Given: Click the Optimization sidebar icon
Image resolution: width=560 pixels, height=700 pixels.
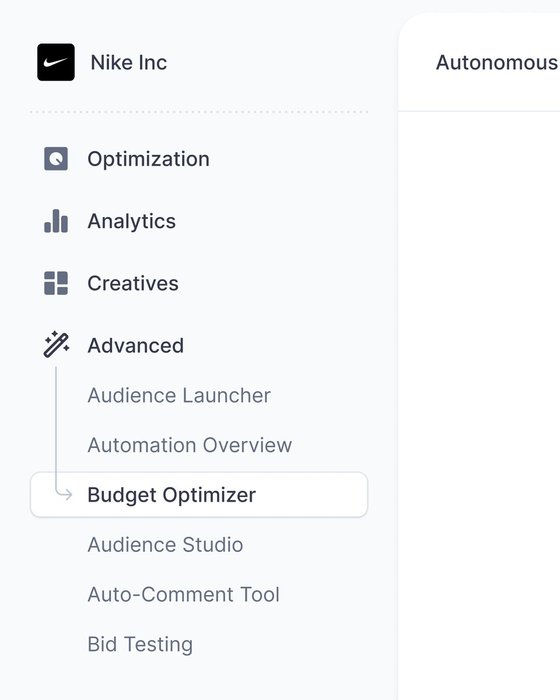Looking at the screenshot, I should tap(56, 158).
